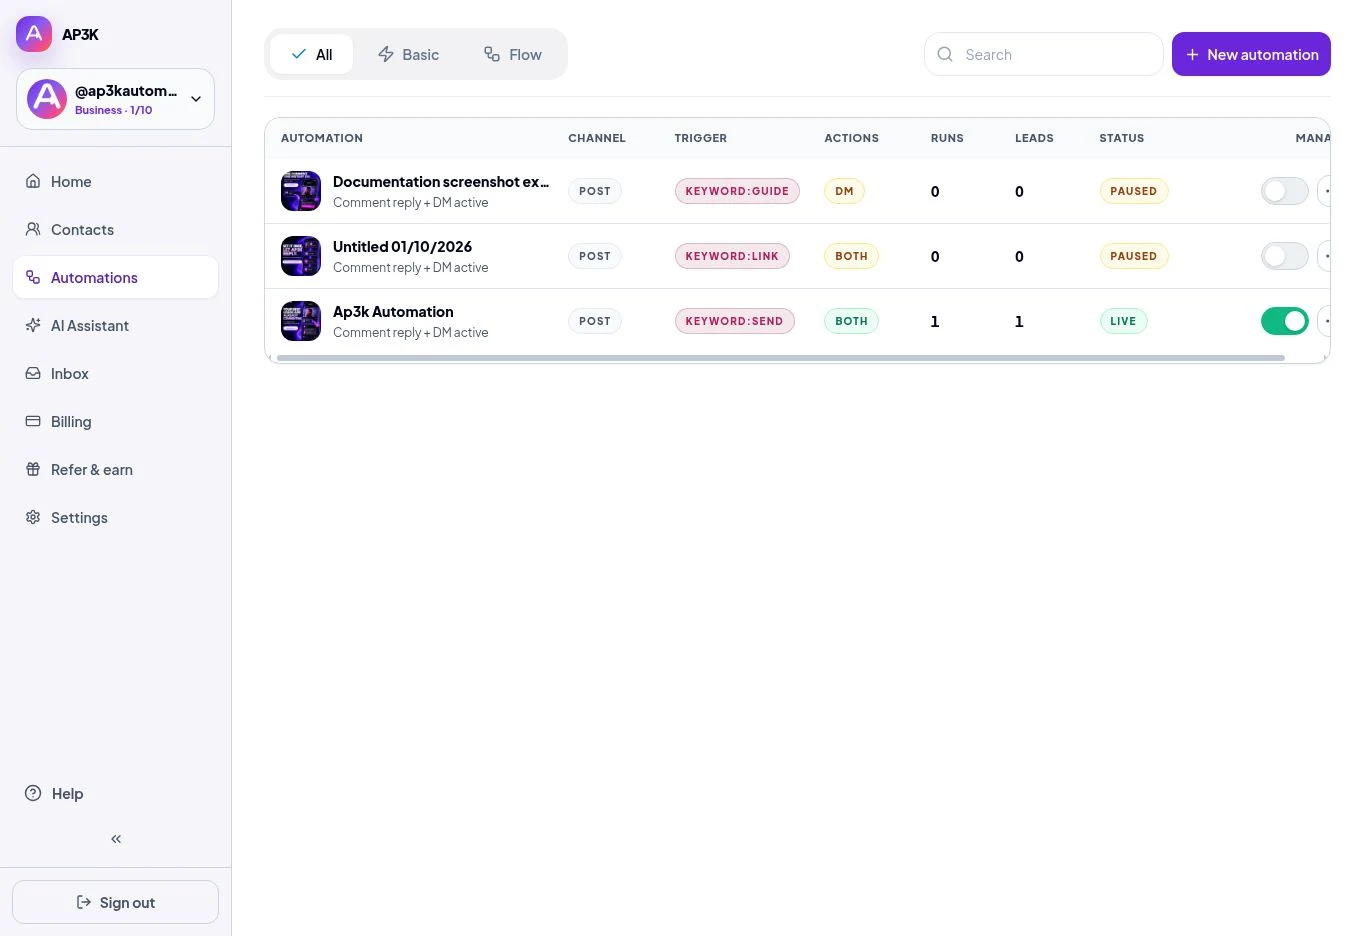The width and height of the screenshot is (1363, 936).
Task: Collapse the sidebar with double chevron
Action: click(x=116, y=839)
